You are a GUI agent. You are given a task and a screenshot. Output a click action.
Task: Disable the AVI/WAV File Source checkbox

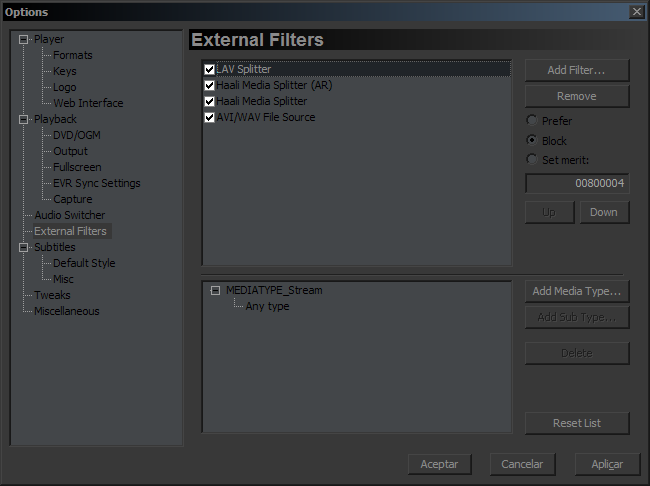click(x=210, y=118)
